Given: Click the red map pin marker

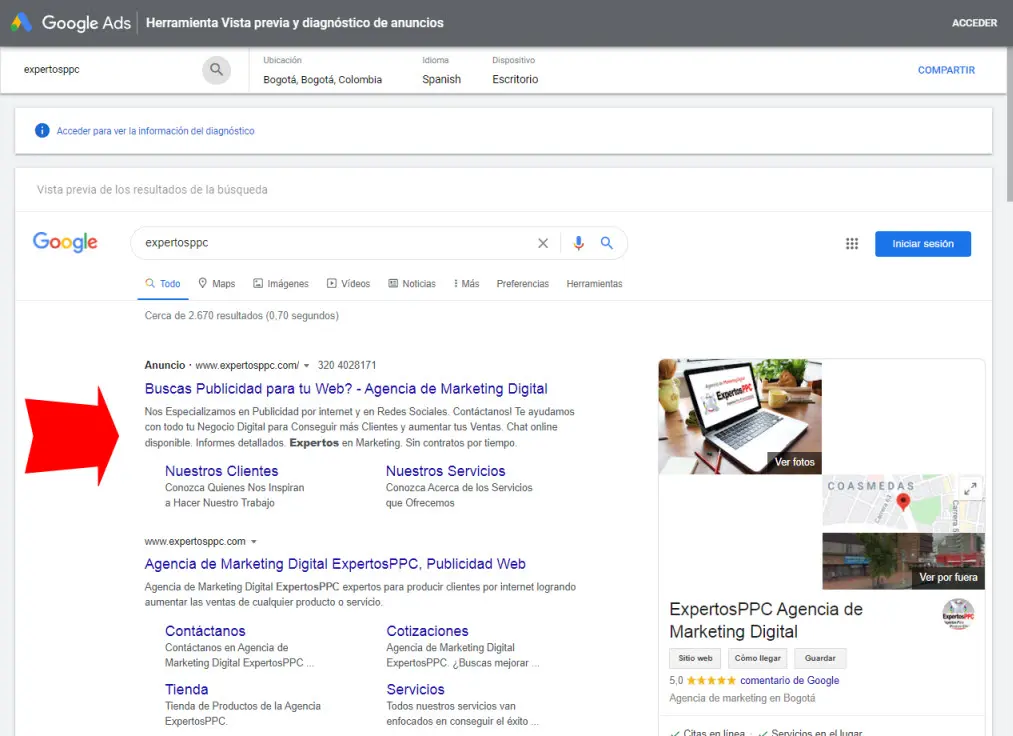Looking at the screenshot, I should (x=903, y=502).
